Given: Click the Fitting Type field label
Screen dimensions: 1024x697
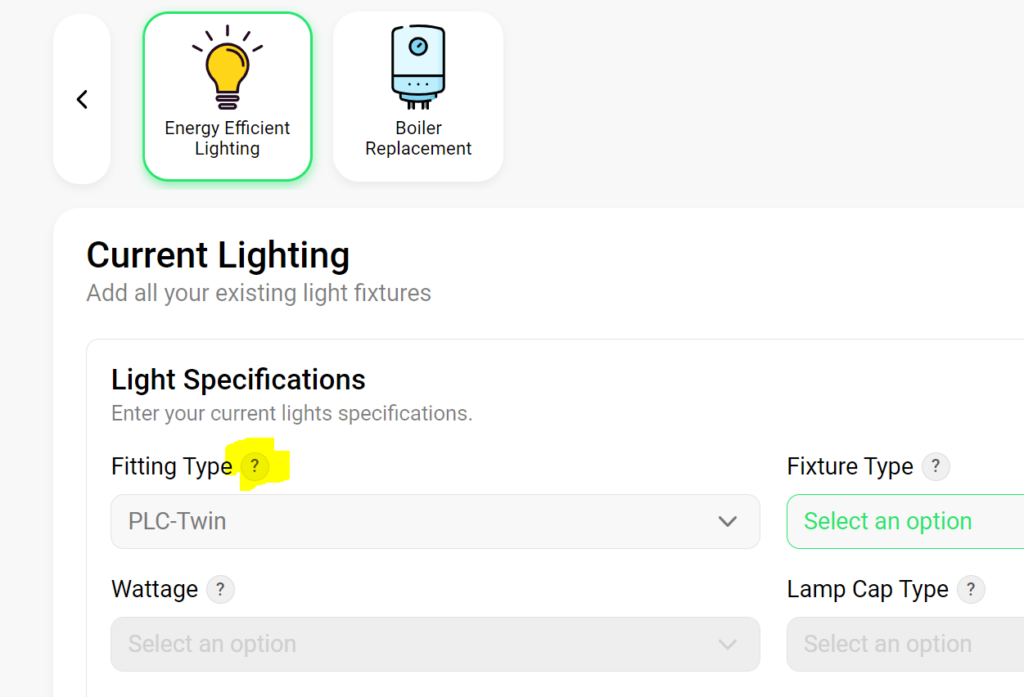Looking at the screenshot, I should [x=172, y=466].
